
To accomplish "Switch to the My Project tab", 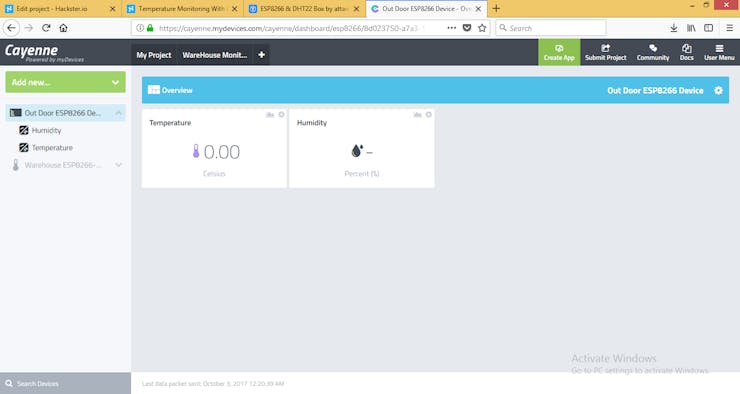I will click(x=154, y=55).
